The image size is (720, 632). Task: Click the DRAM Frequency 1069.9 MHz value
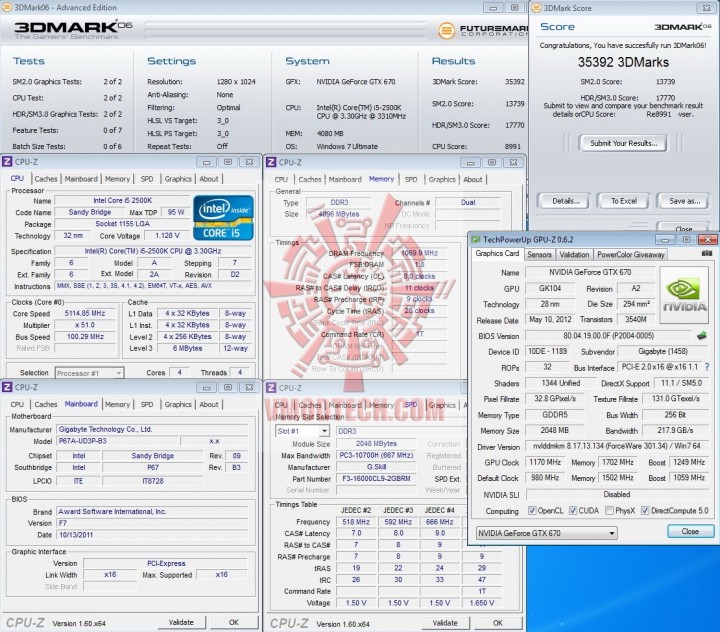pyautogui.click(x=419, y=253)
